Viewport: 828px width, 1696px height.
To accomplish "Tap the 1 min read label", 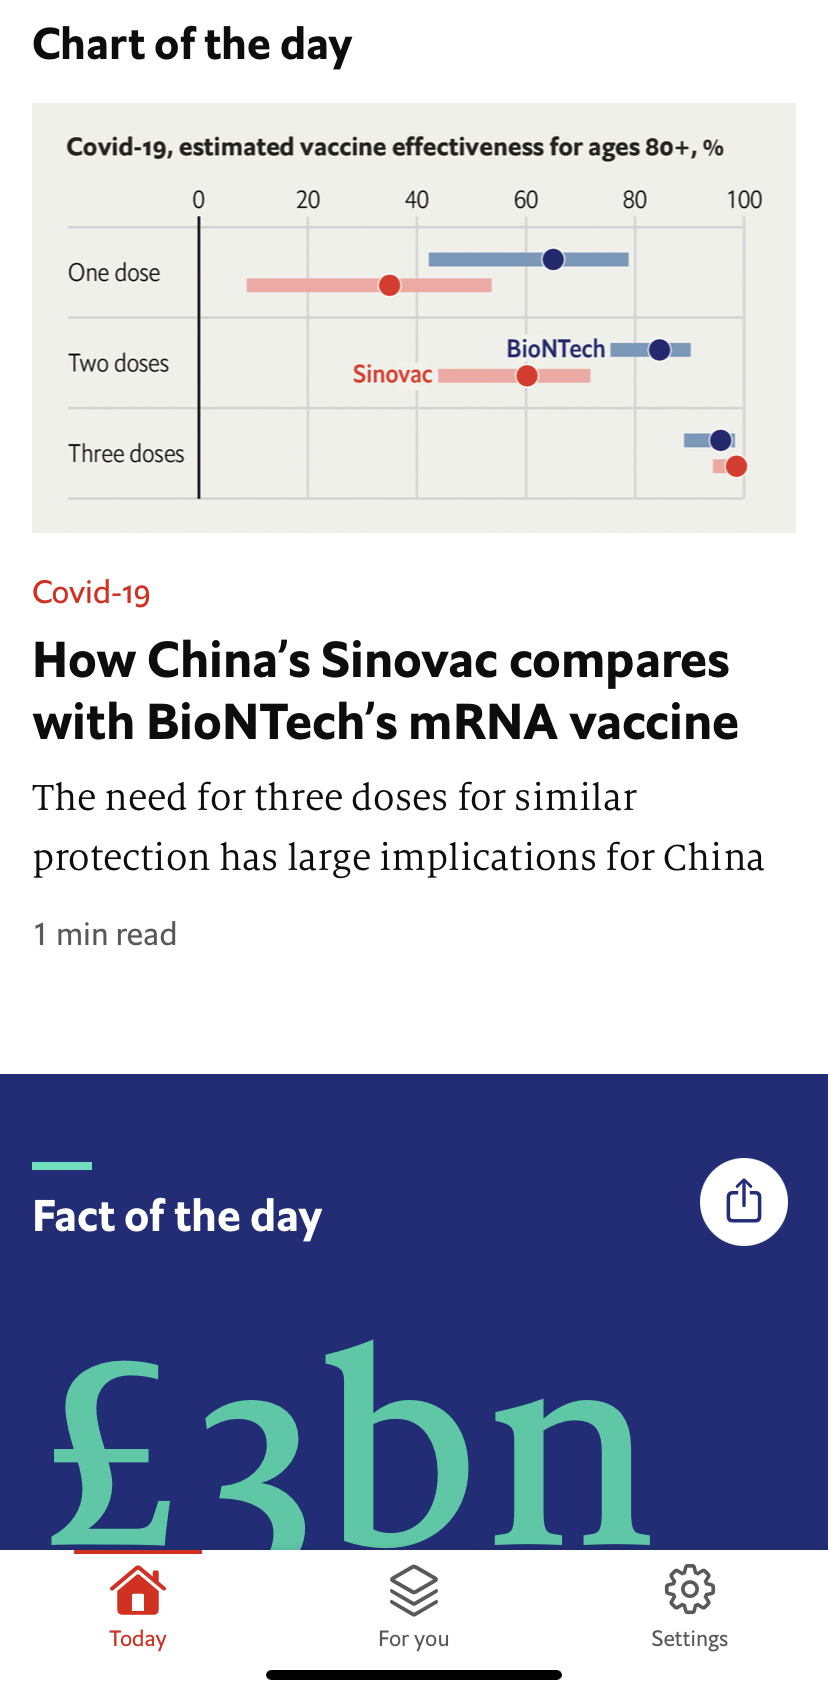I will 105,934.
